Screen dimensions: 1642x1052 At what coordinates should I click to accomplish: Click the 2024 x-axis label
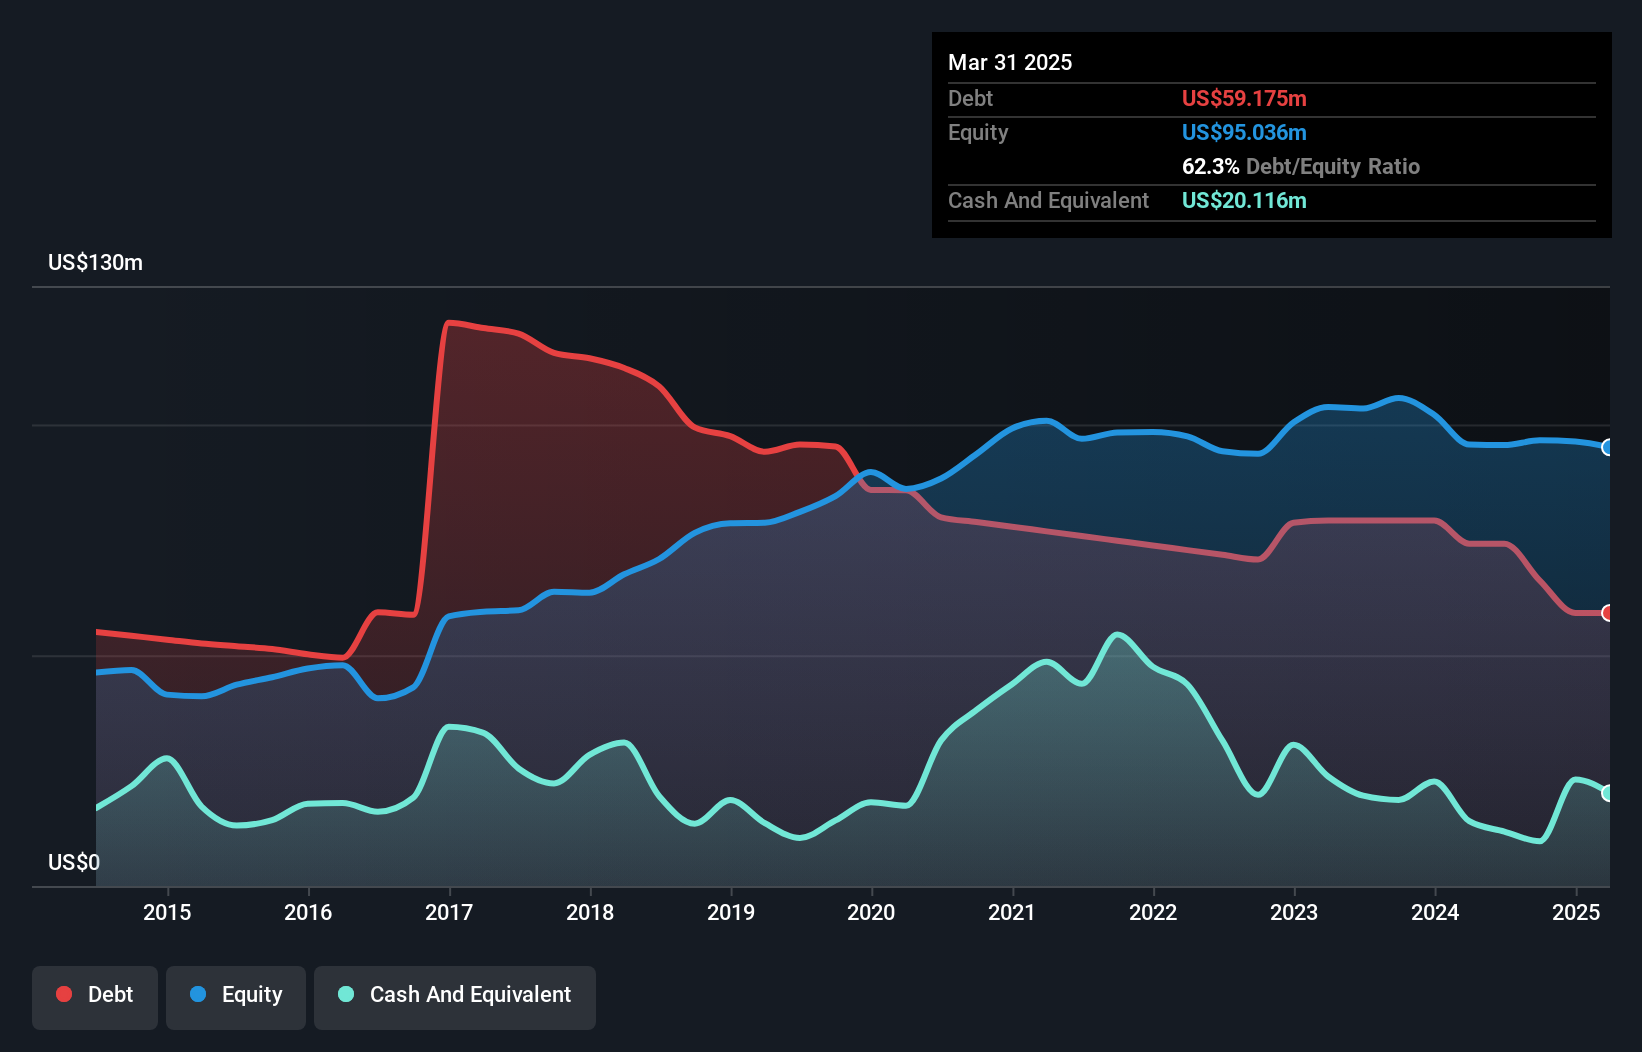tap(1435, 912)
